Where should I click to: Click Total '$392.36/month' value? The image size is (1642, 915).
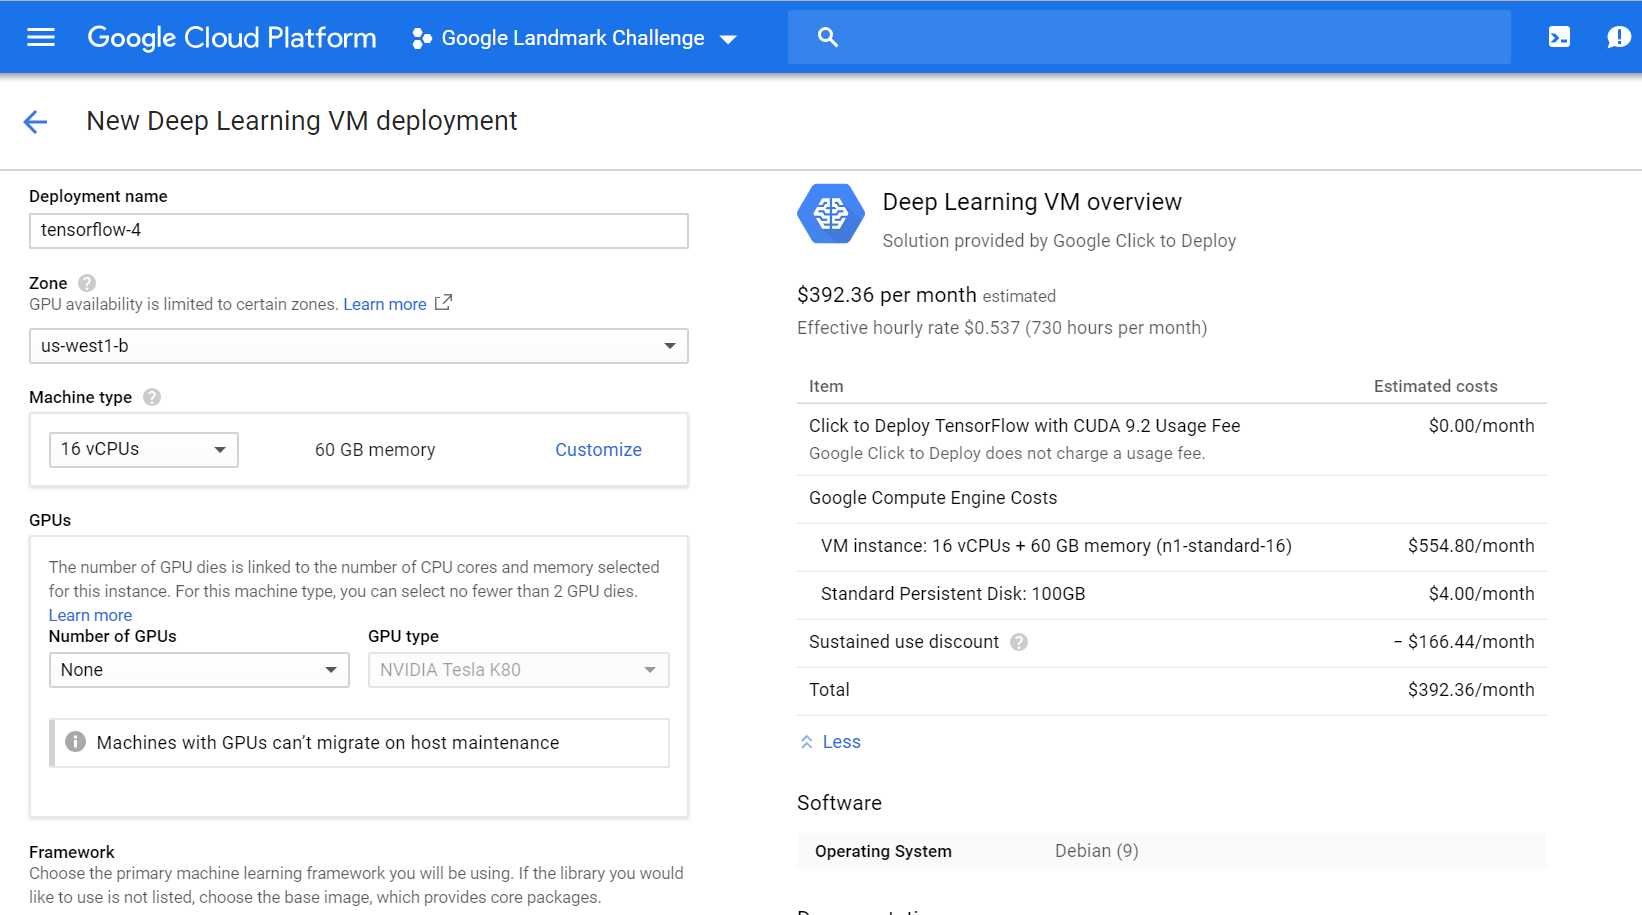pyautogui.click(x=1471, y=690)
